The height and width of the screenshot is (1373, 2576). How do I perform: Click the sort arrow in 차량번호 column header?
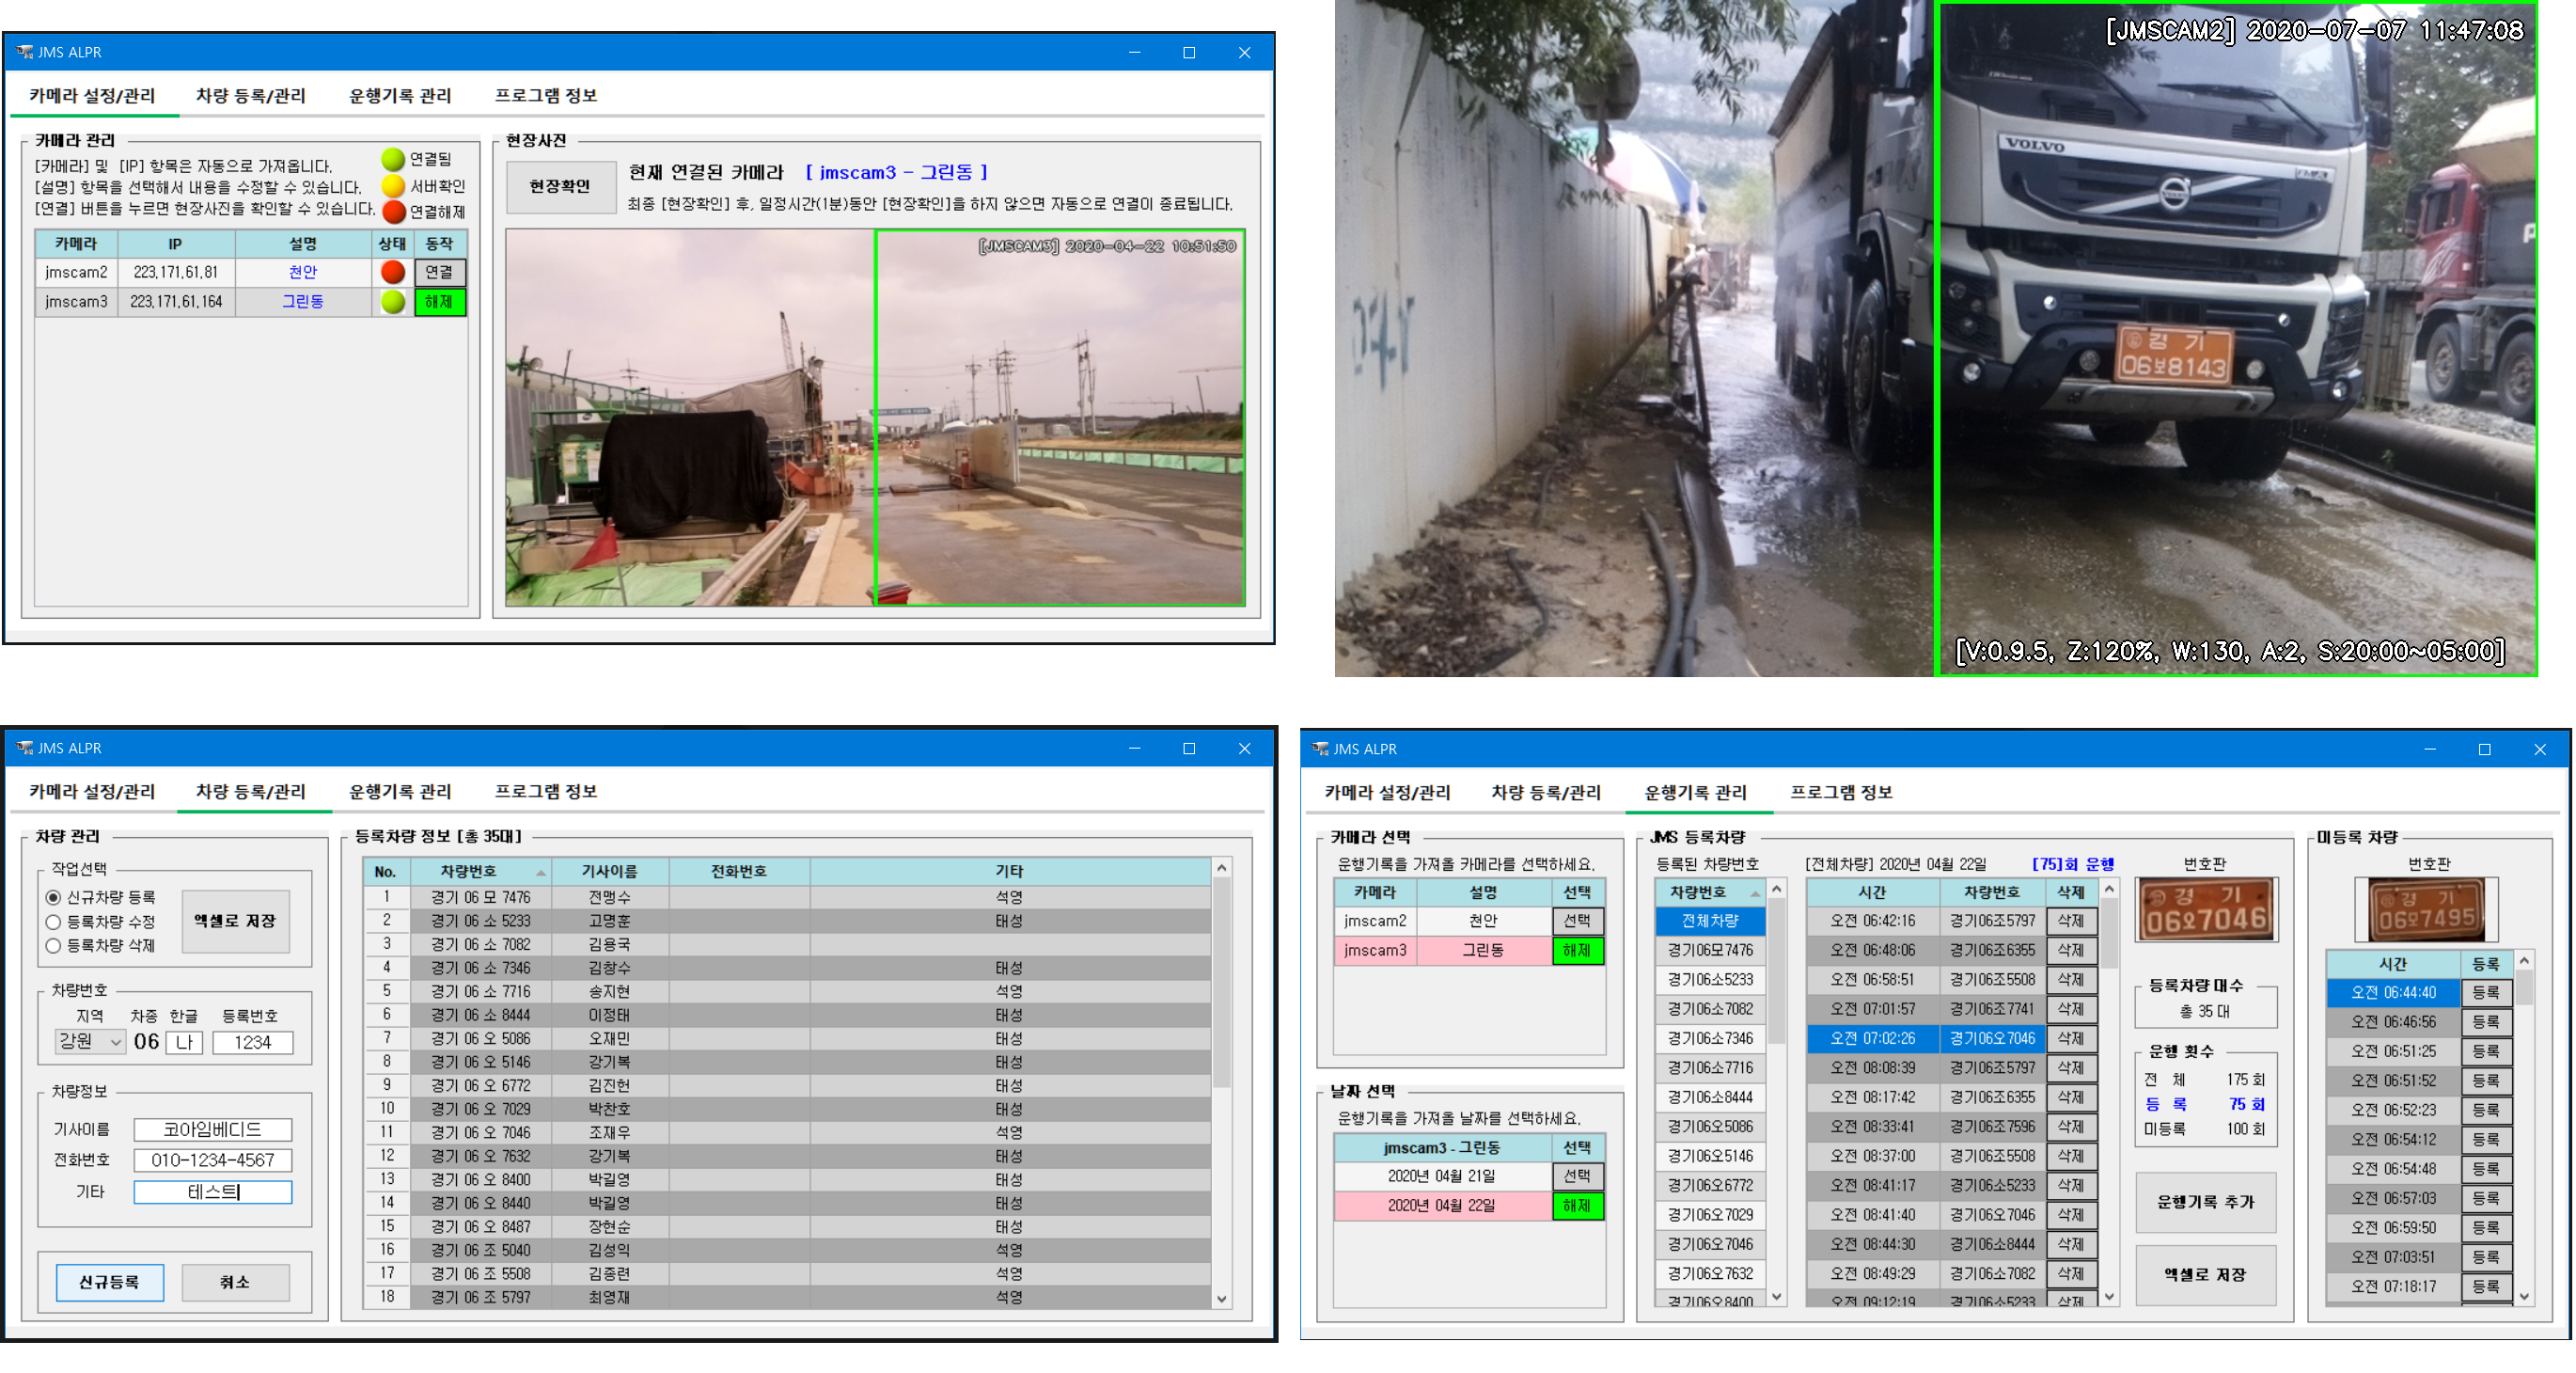(x=541, y=872)
